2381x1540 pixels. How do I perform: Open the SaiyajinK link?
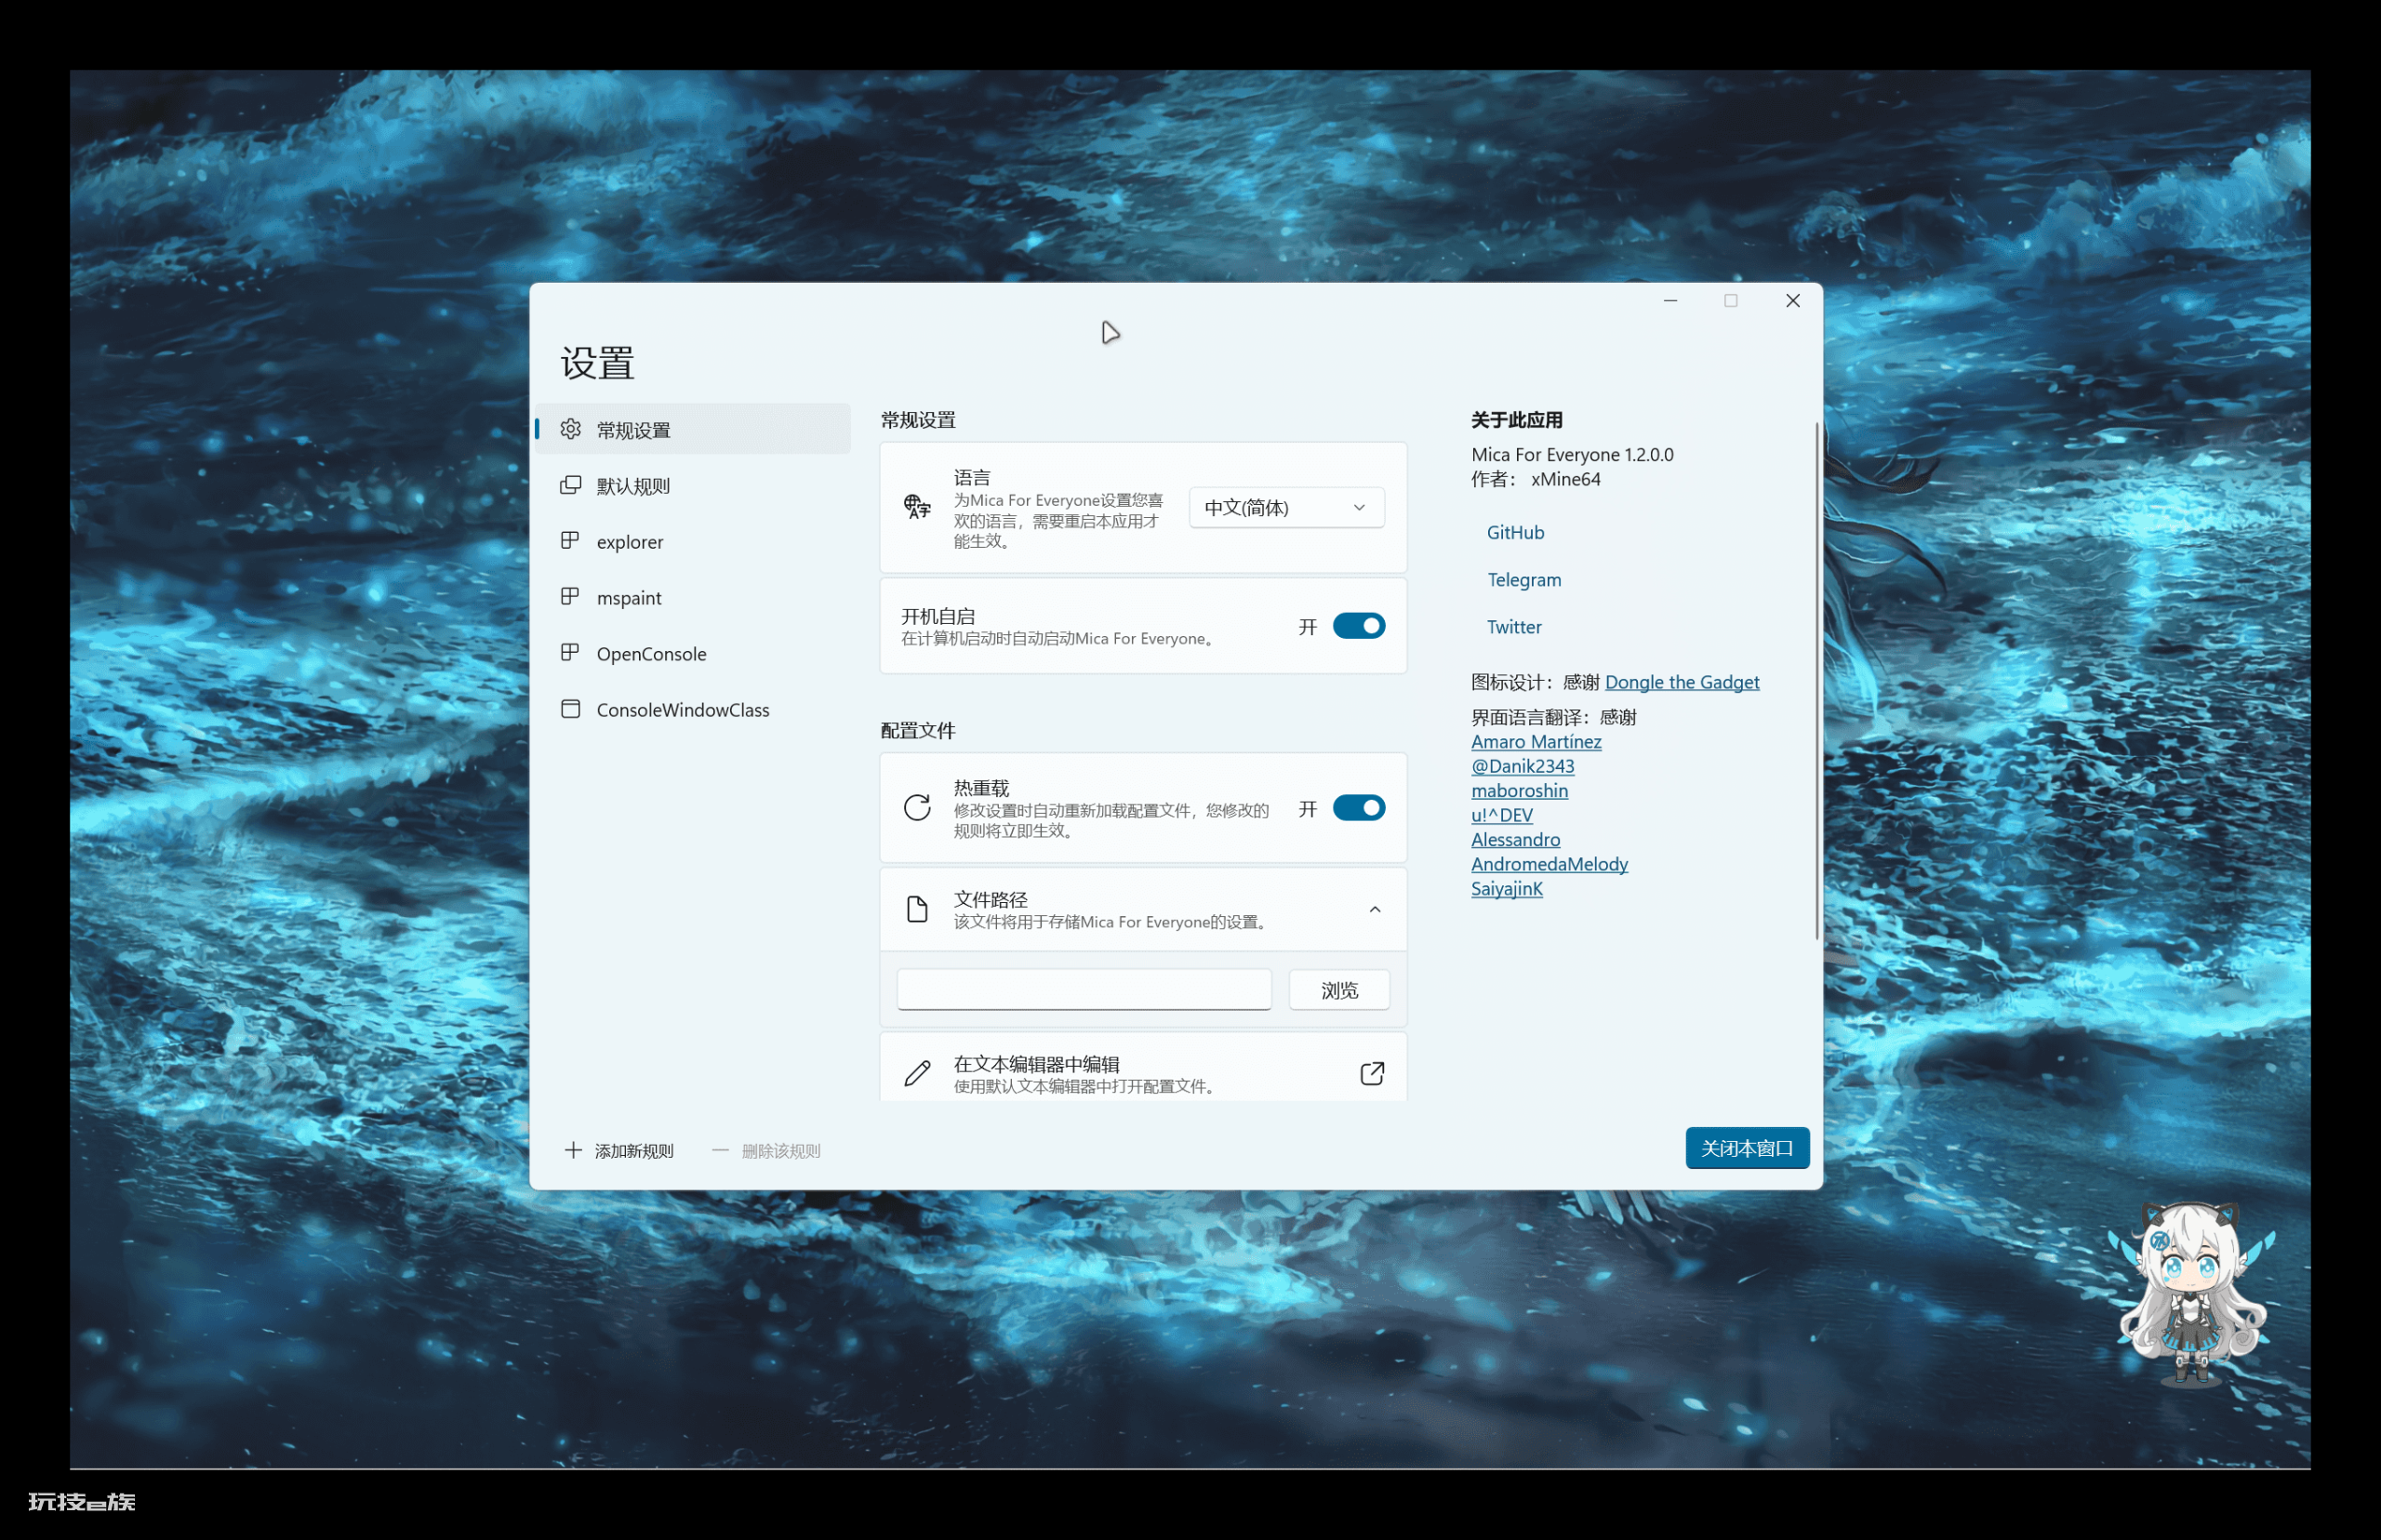click(1507, 888)
